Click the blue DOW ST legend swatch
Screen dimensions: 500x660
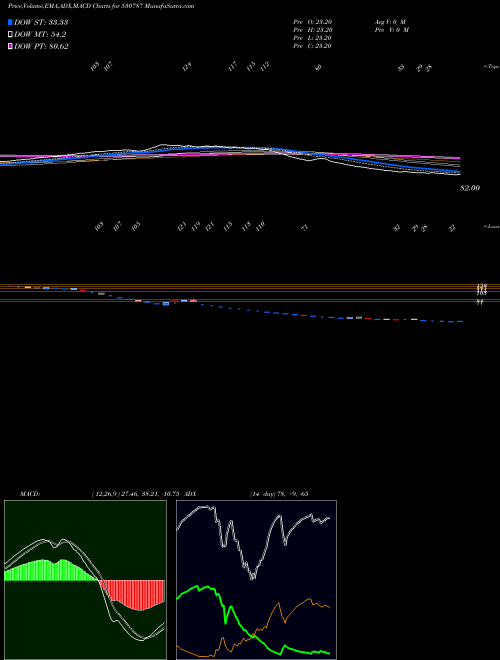pyautogui.click(x=10, y=22)
